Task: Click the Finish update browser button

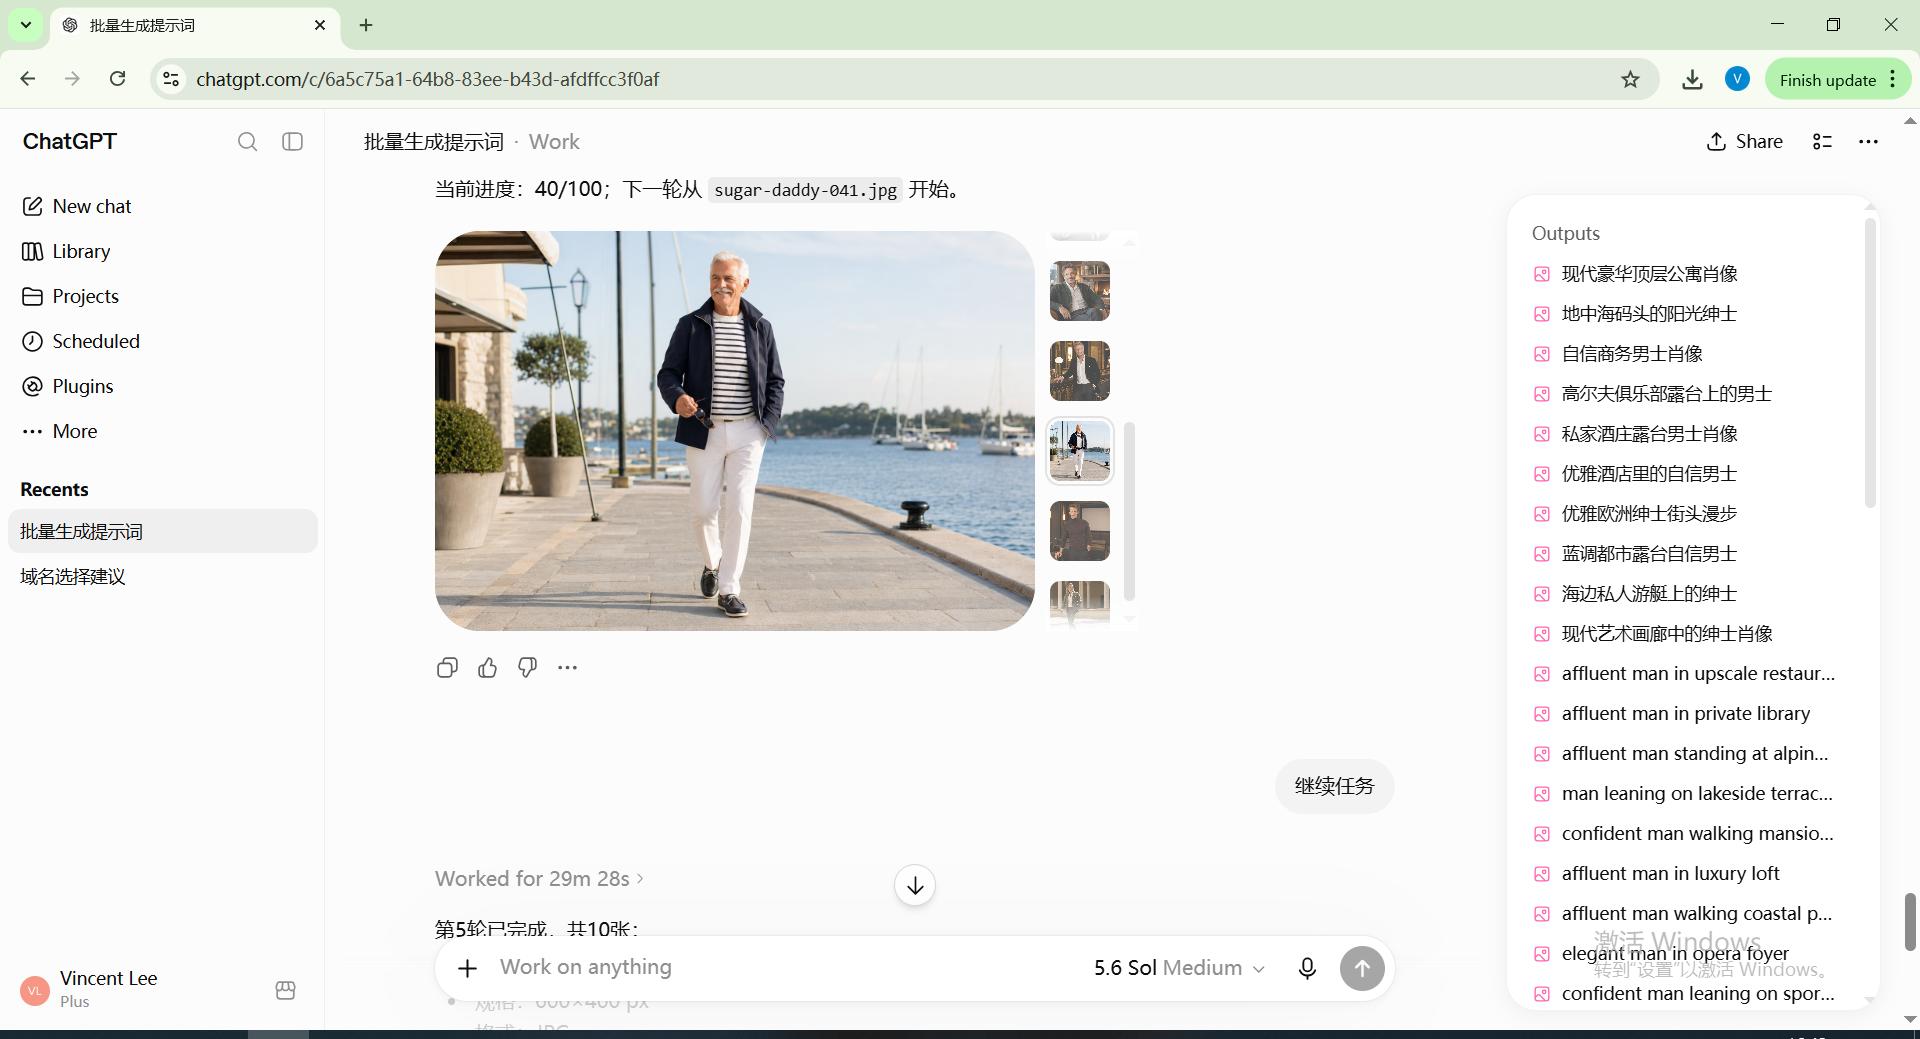Action: click(1838, 80)
